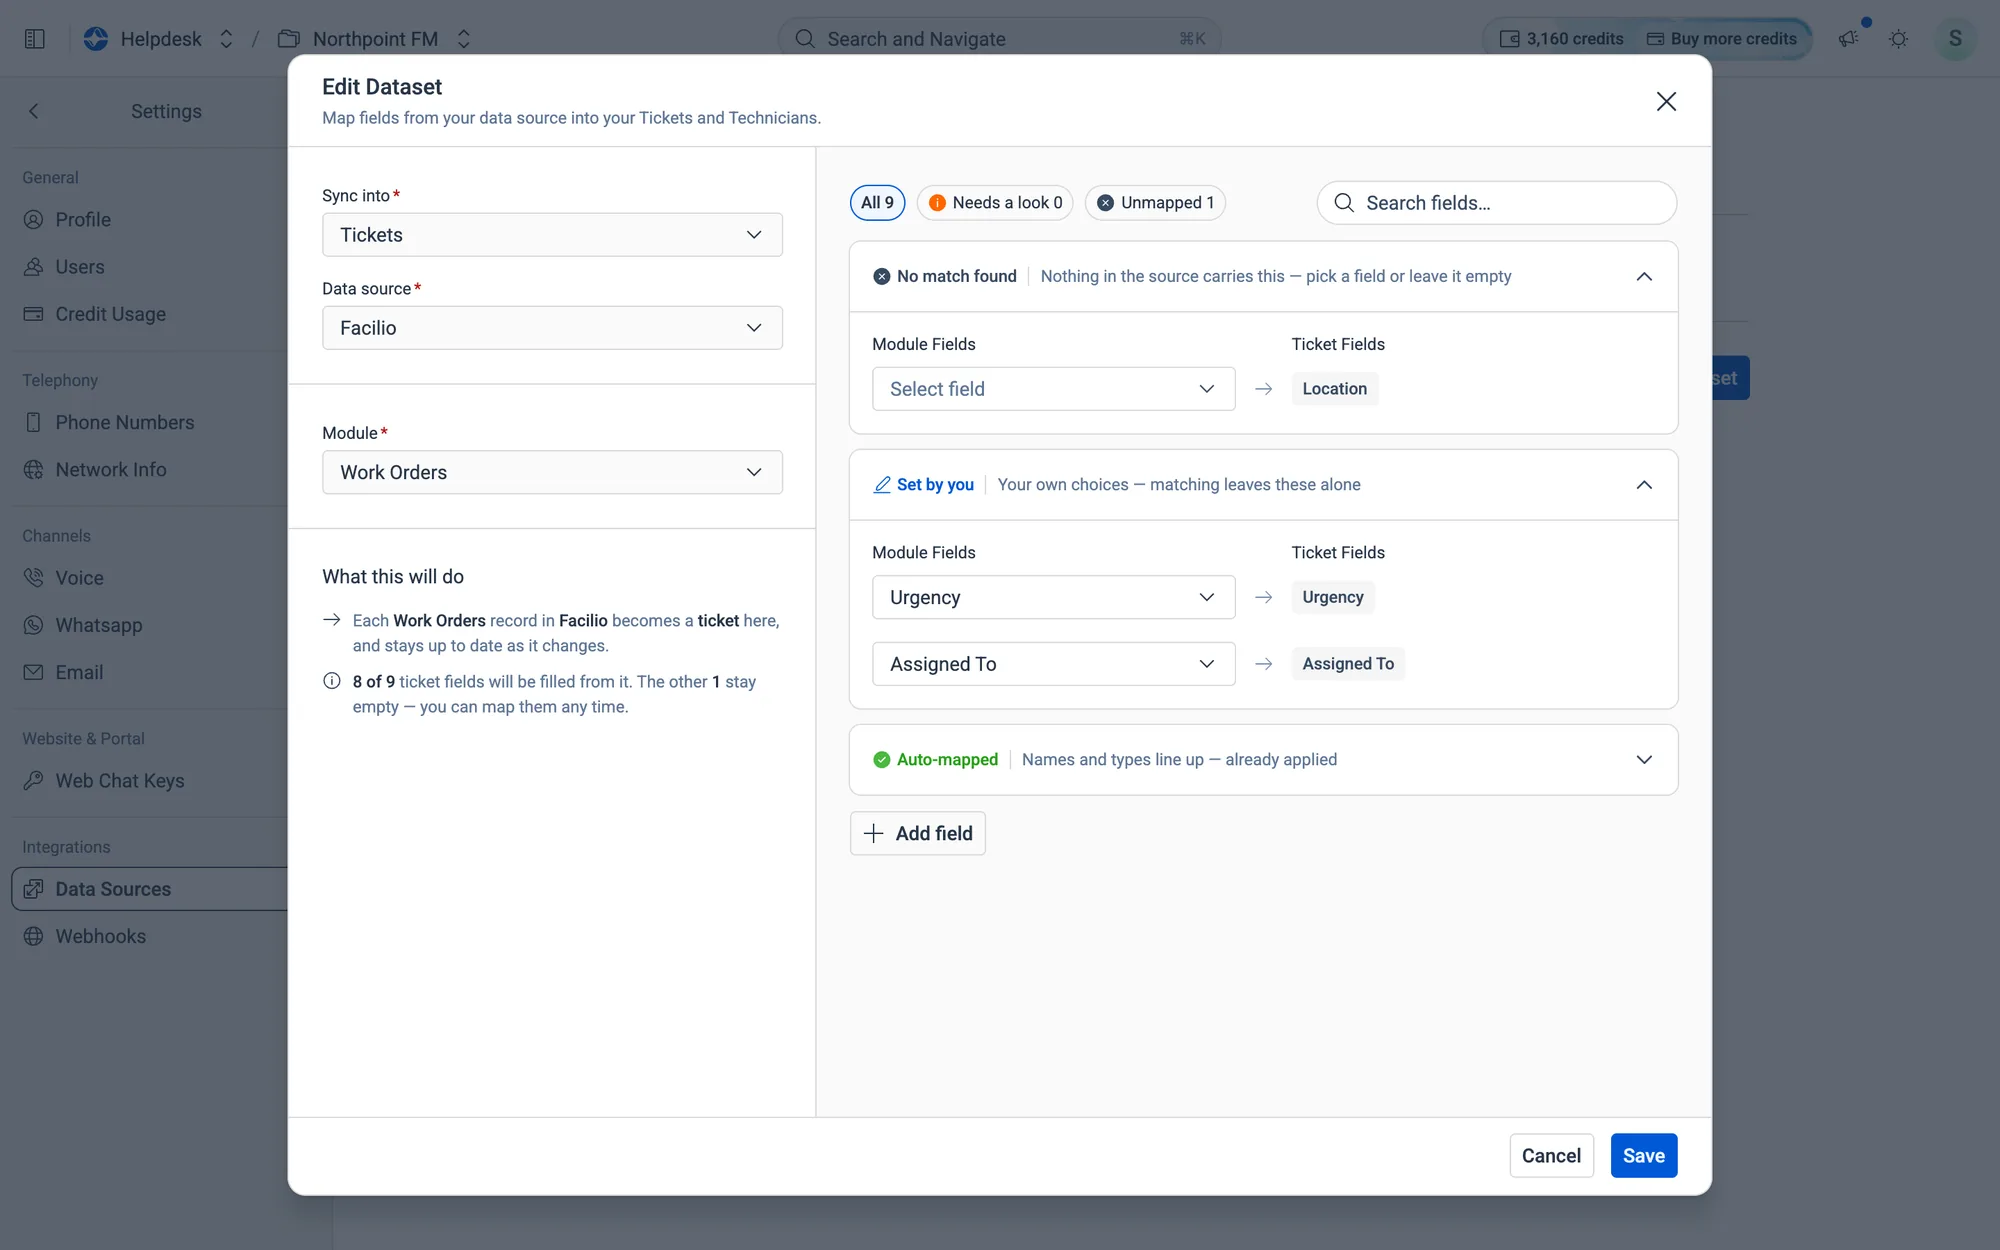Collapse the No match found section
The image size is (2000, 1250).
tap(1644, 277)
